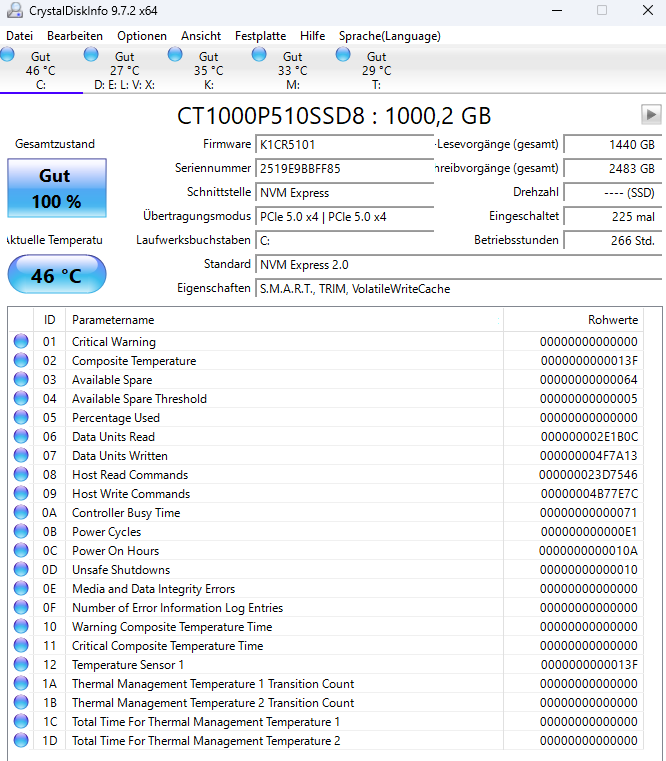This screenshot has height=761, width=666.
Task: Click the power-on count value 225 mal
Action: pos(613,216)
